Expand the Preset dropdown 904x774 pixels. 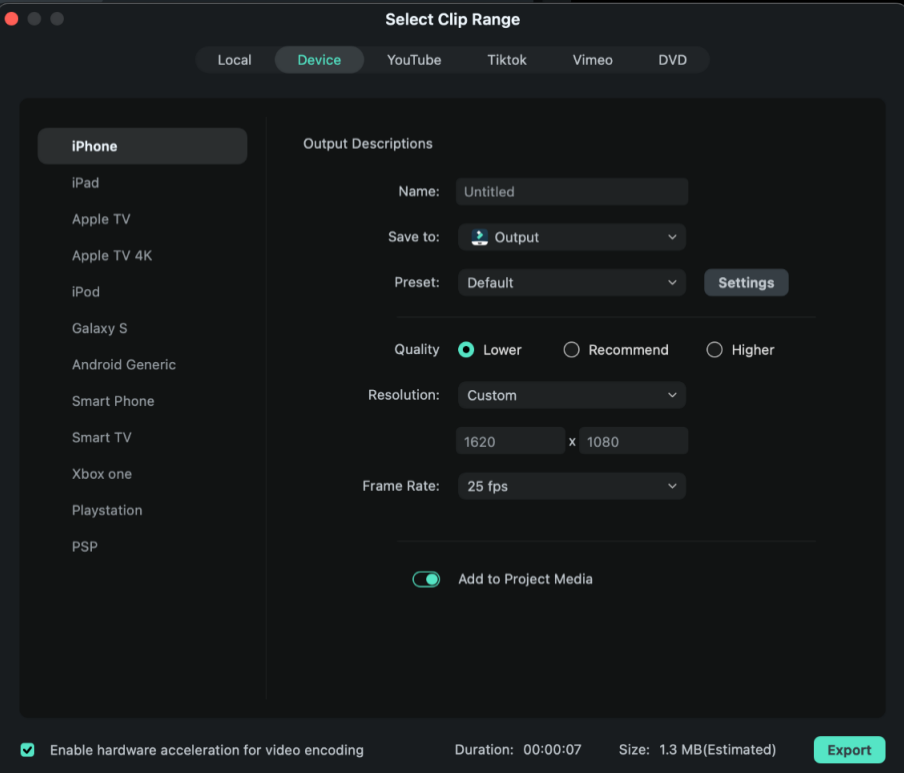tap(572, 283)
